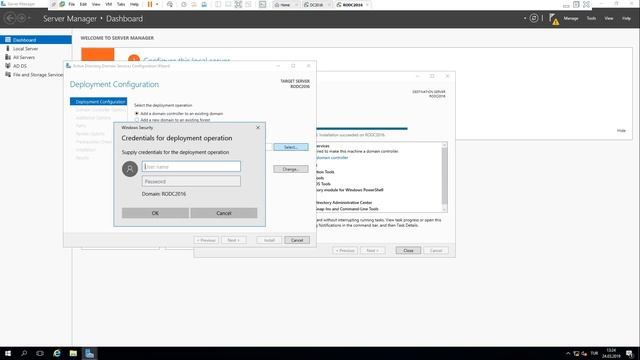Click system tray volume icon

click(x=584, y=353)
